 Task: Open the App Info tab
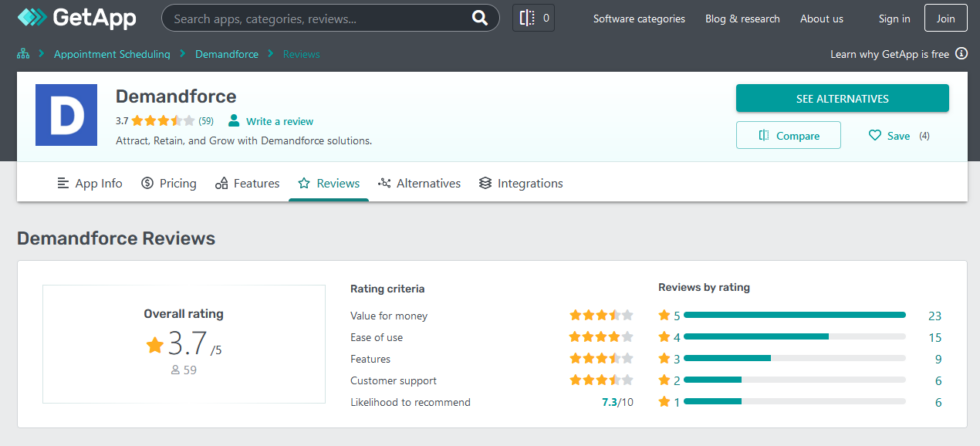(x=88, y=183)
